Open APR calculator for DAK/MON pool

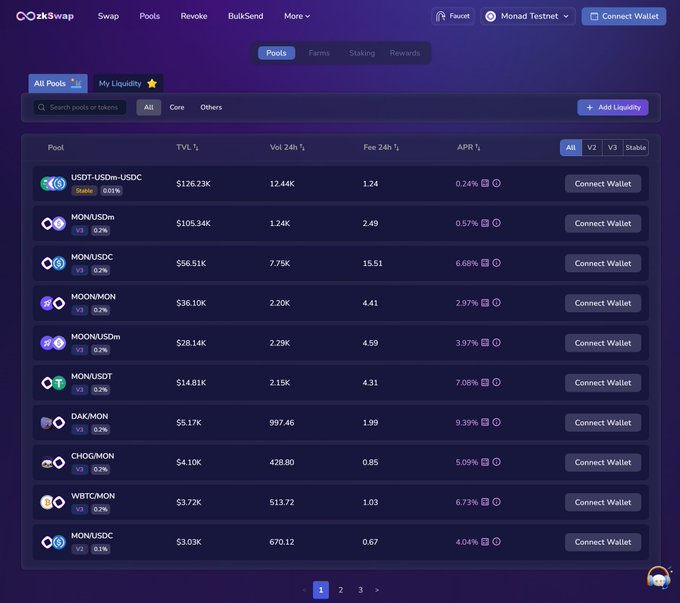[485, 422]
